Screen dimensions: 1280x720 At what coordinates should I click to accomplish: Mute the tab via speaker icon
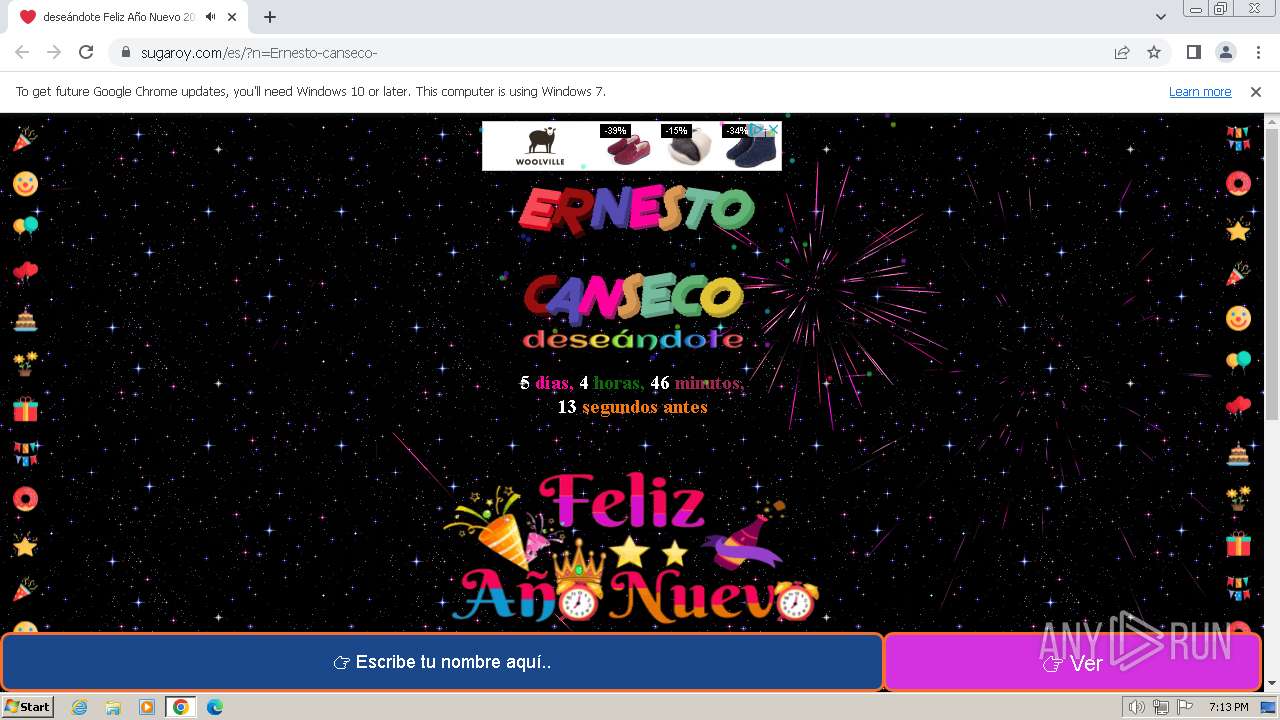pos(210,17)
